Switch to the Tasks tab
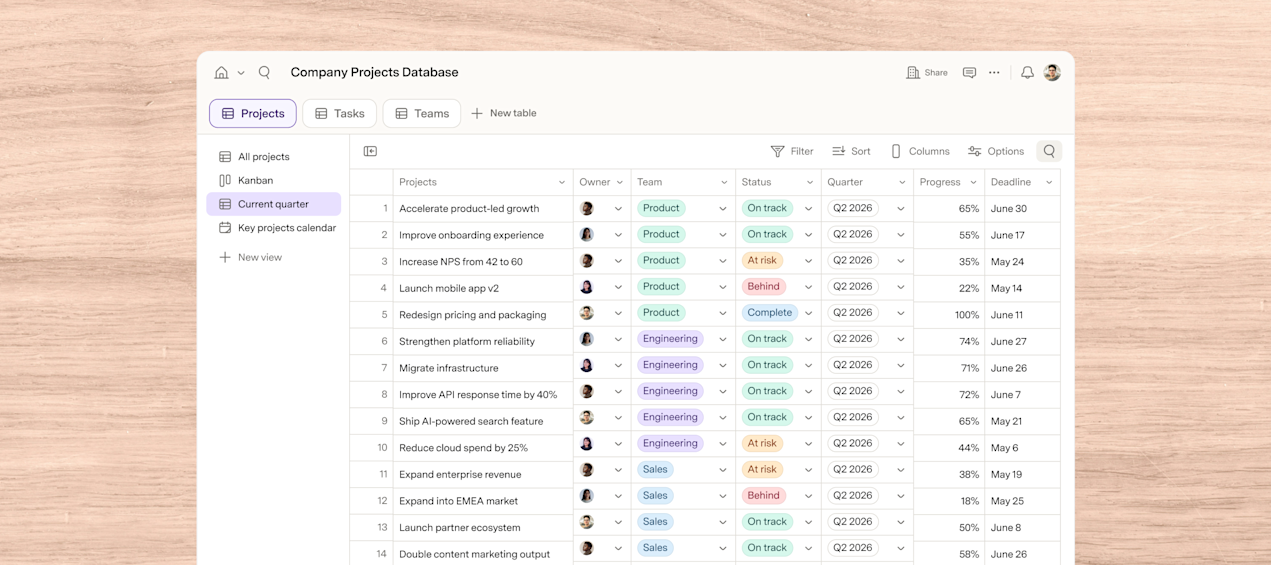1271x565 pixels. coord(340,113)
